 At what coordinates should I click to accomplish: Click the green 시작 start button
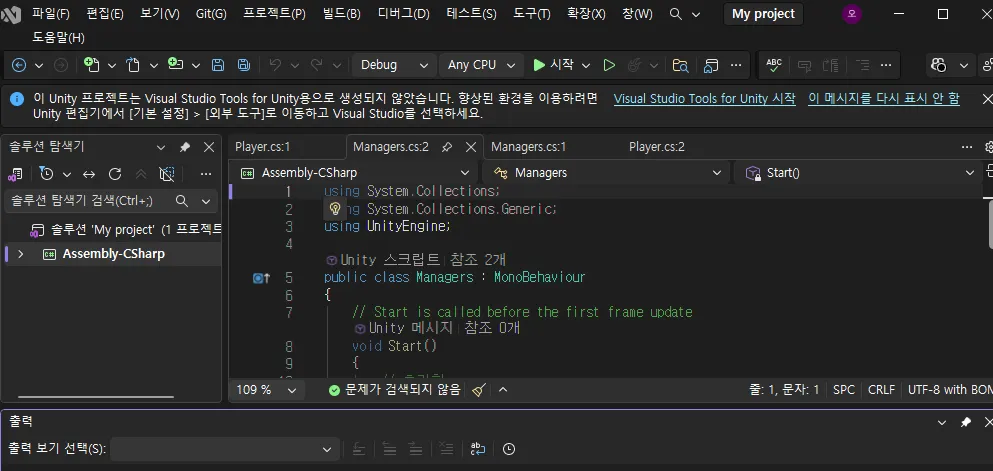553,65
